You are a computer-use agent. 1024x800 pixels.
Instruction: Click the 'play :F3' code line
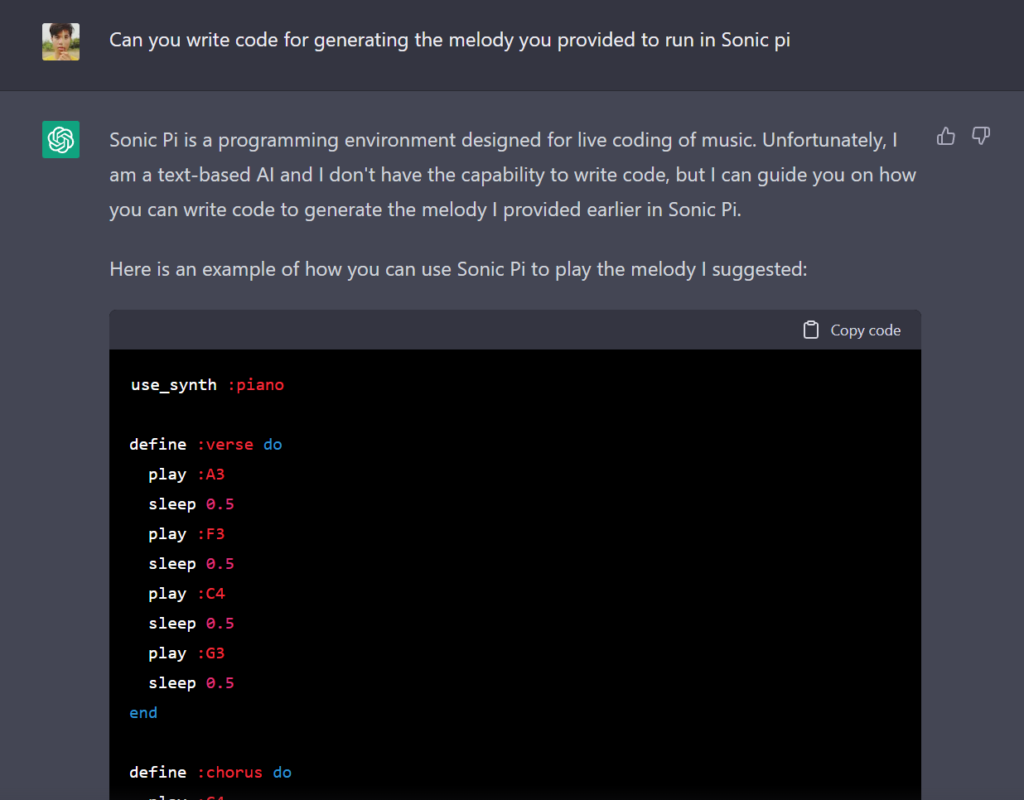click(x=186, y=534)
